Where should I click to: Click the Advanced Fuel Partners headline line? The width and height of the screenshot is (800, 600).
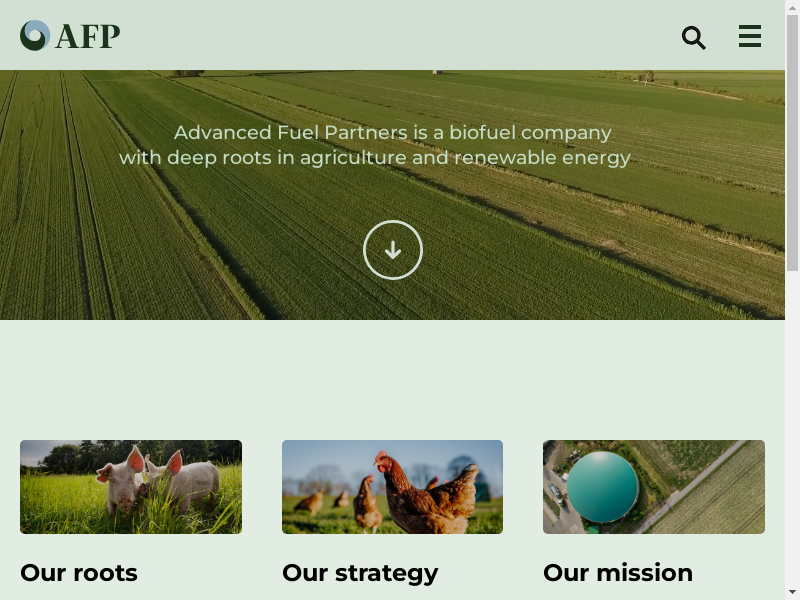point(392,133)
